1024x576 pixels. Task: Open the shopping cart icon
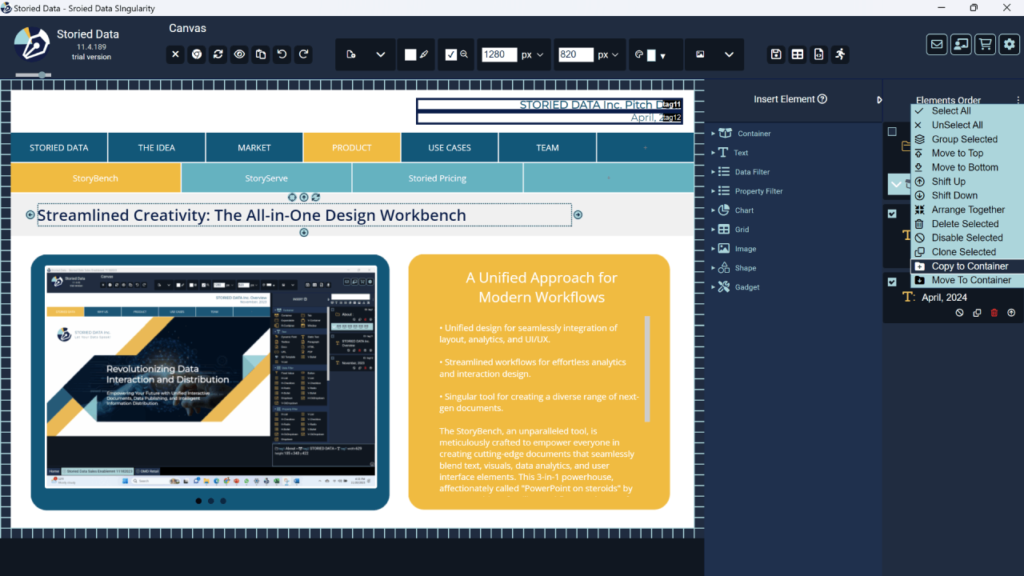(x=985, y=44)
